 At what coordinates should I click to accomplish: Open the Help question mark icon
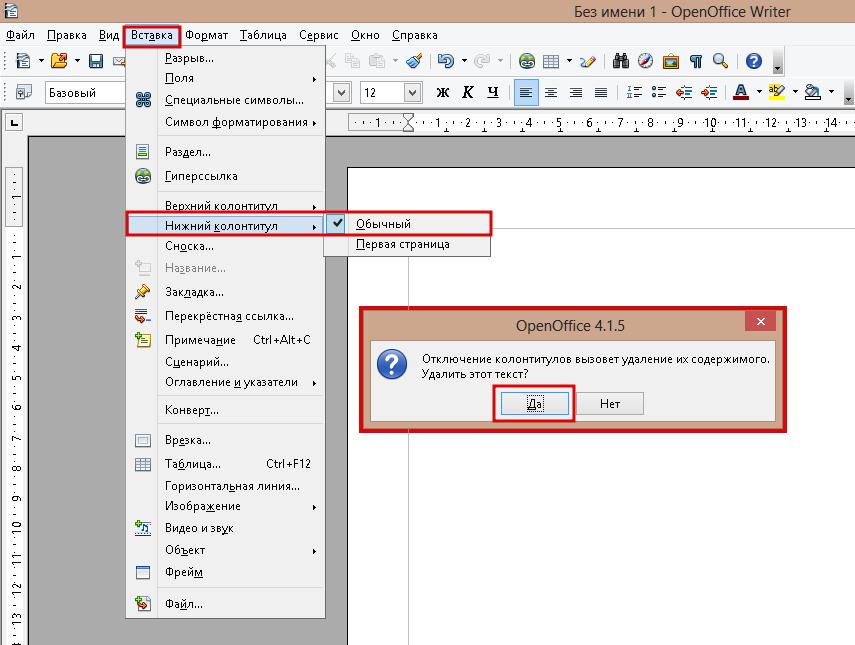tap(754, 61)
